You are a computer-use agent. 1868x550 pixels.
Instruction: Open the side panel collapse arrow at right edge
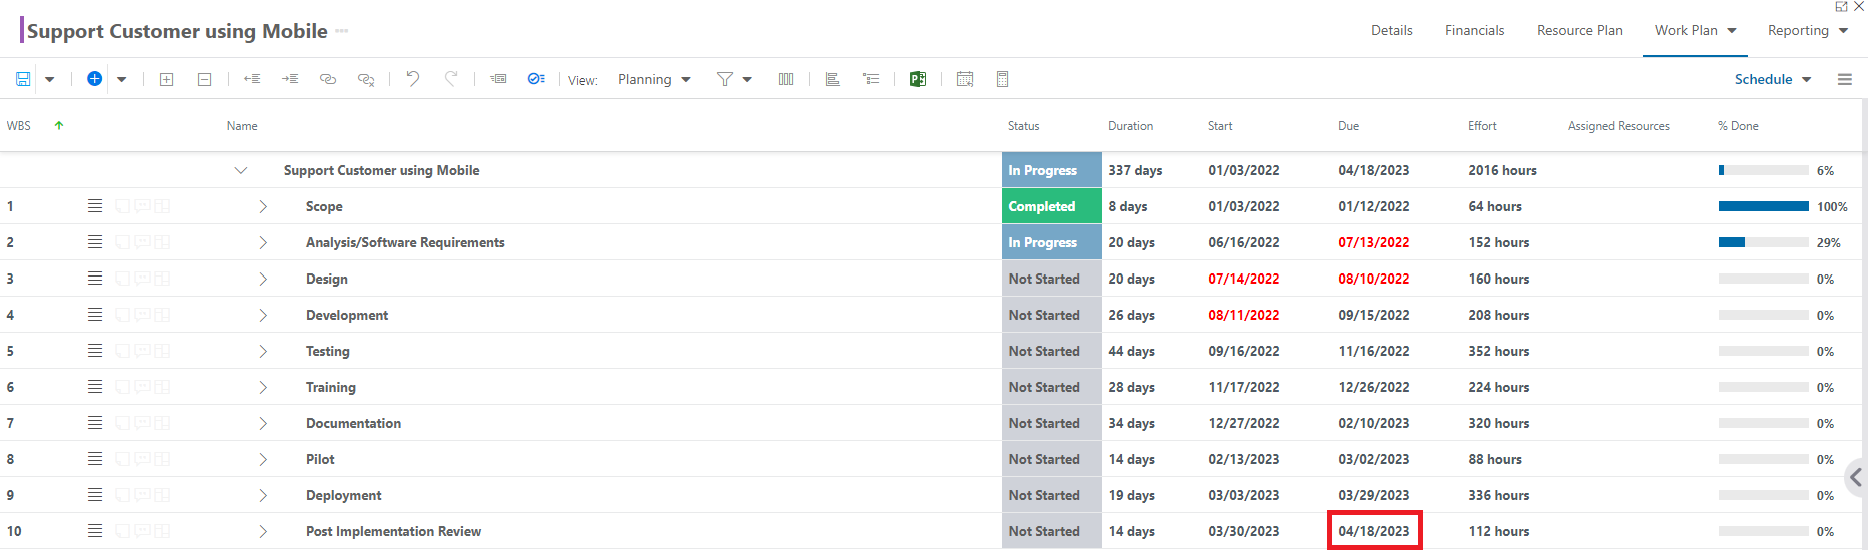[1856, 478]
